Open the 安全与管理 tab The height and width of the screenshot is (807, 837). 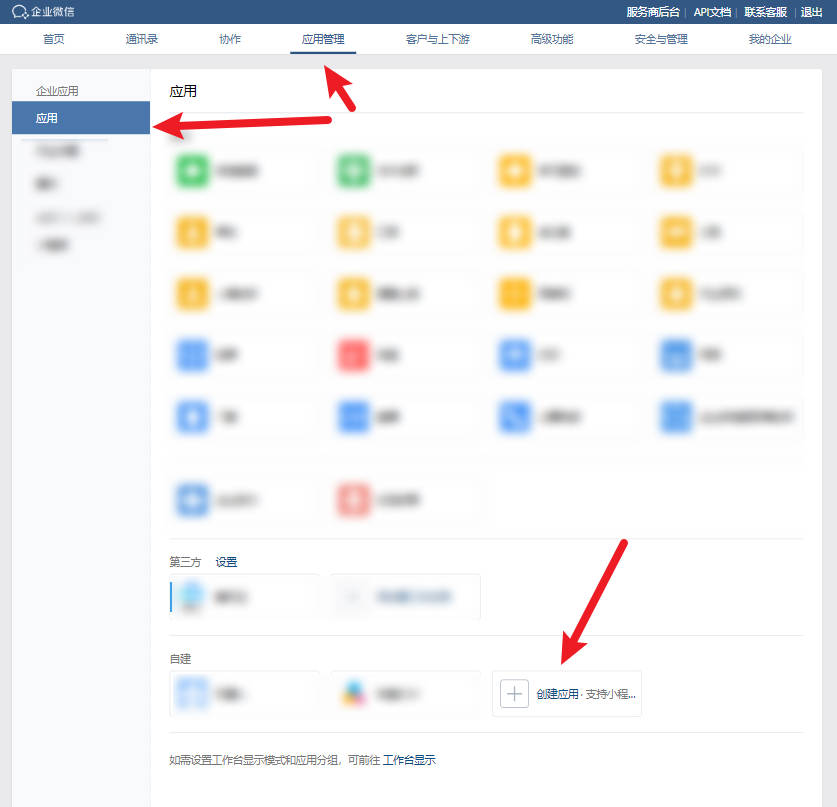661,39
